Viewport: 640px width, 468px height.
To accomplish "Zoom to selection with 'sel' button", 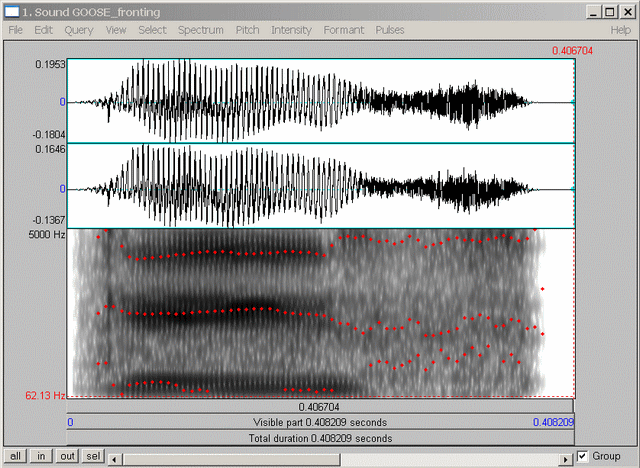I will [91, 457].
